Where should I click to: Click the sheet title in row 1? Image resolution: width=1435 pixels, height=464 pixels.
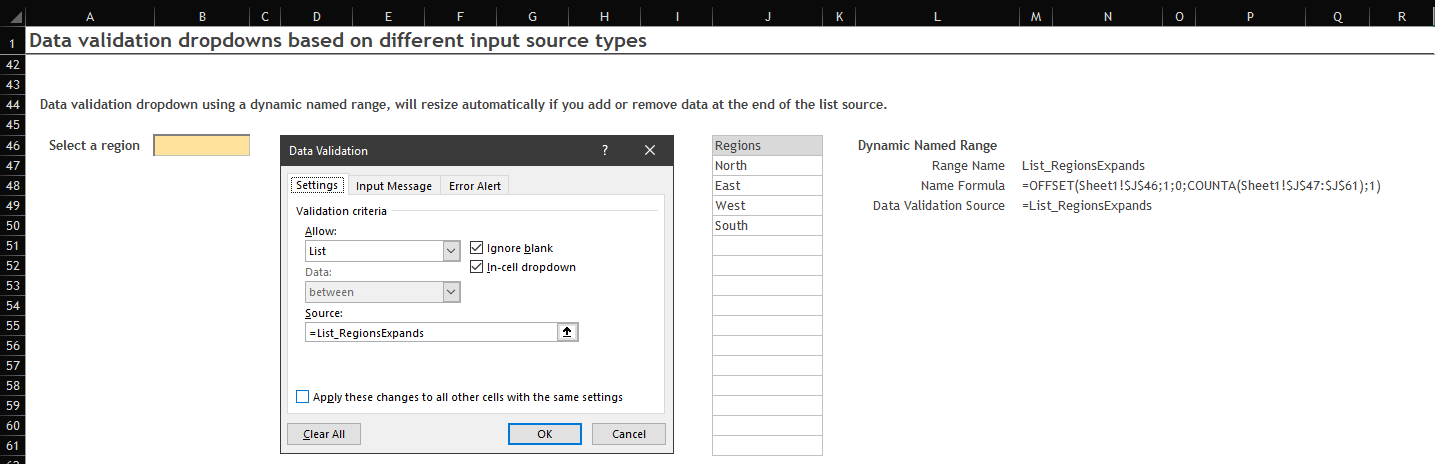click(x=338, y=41)
